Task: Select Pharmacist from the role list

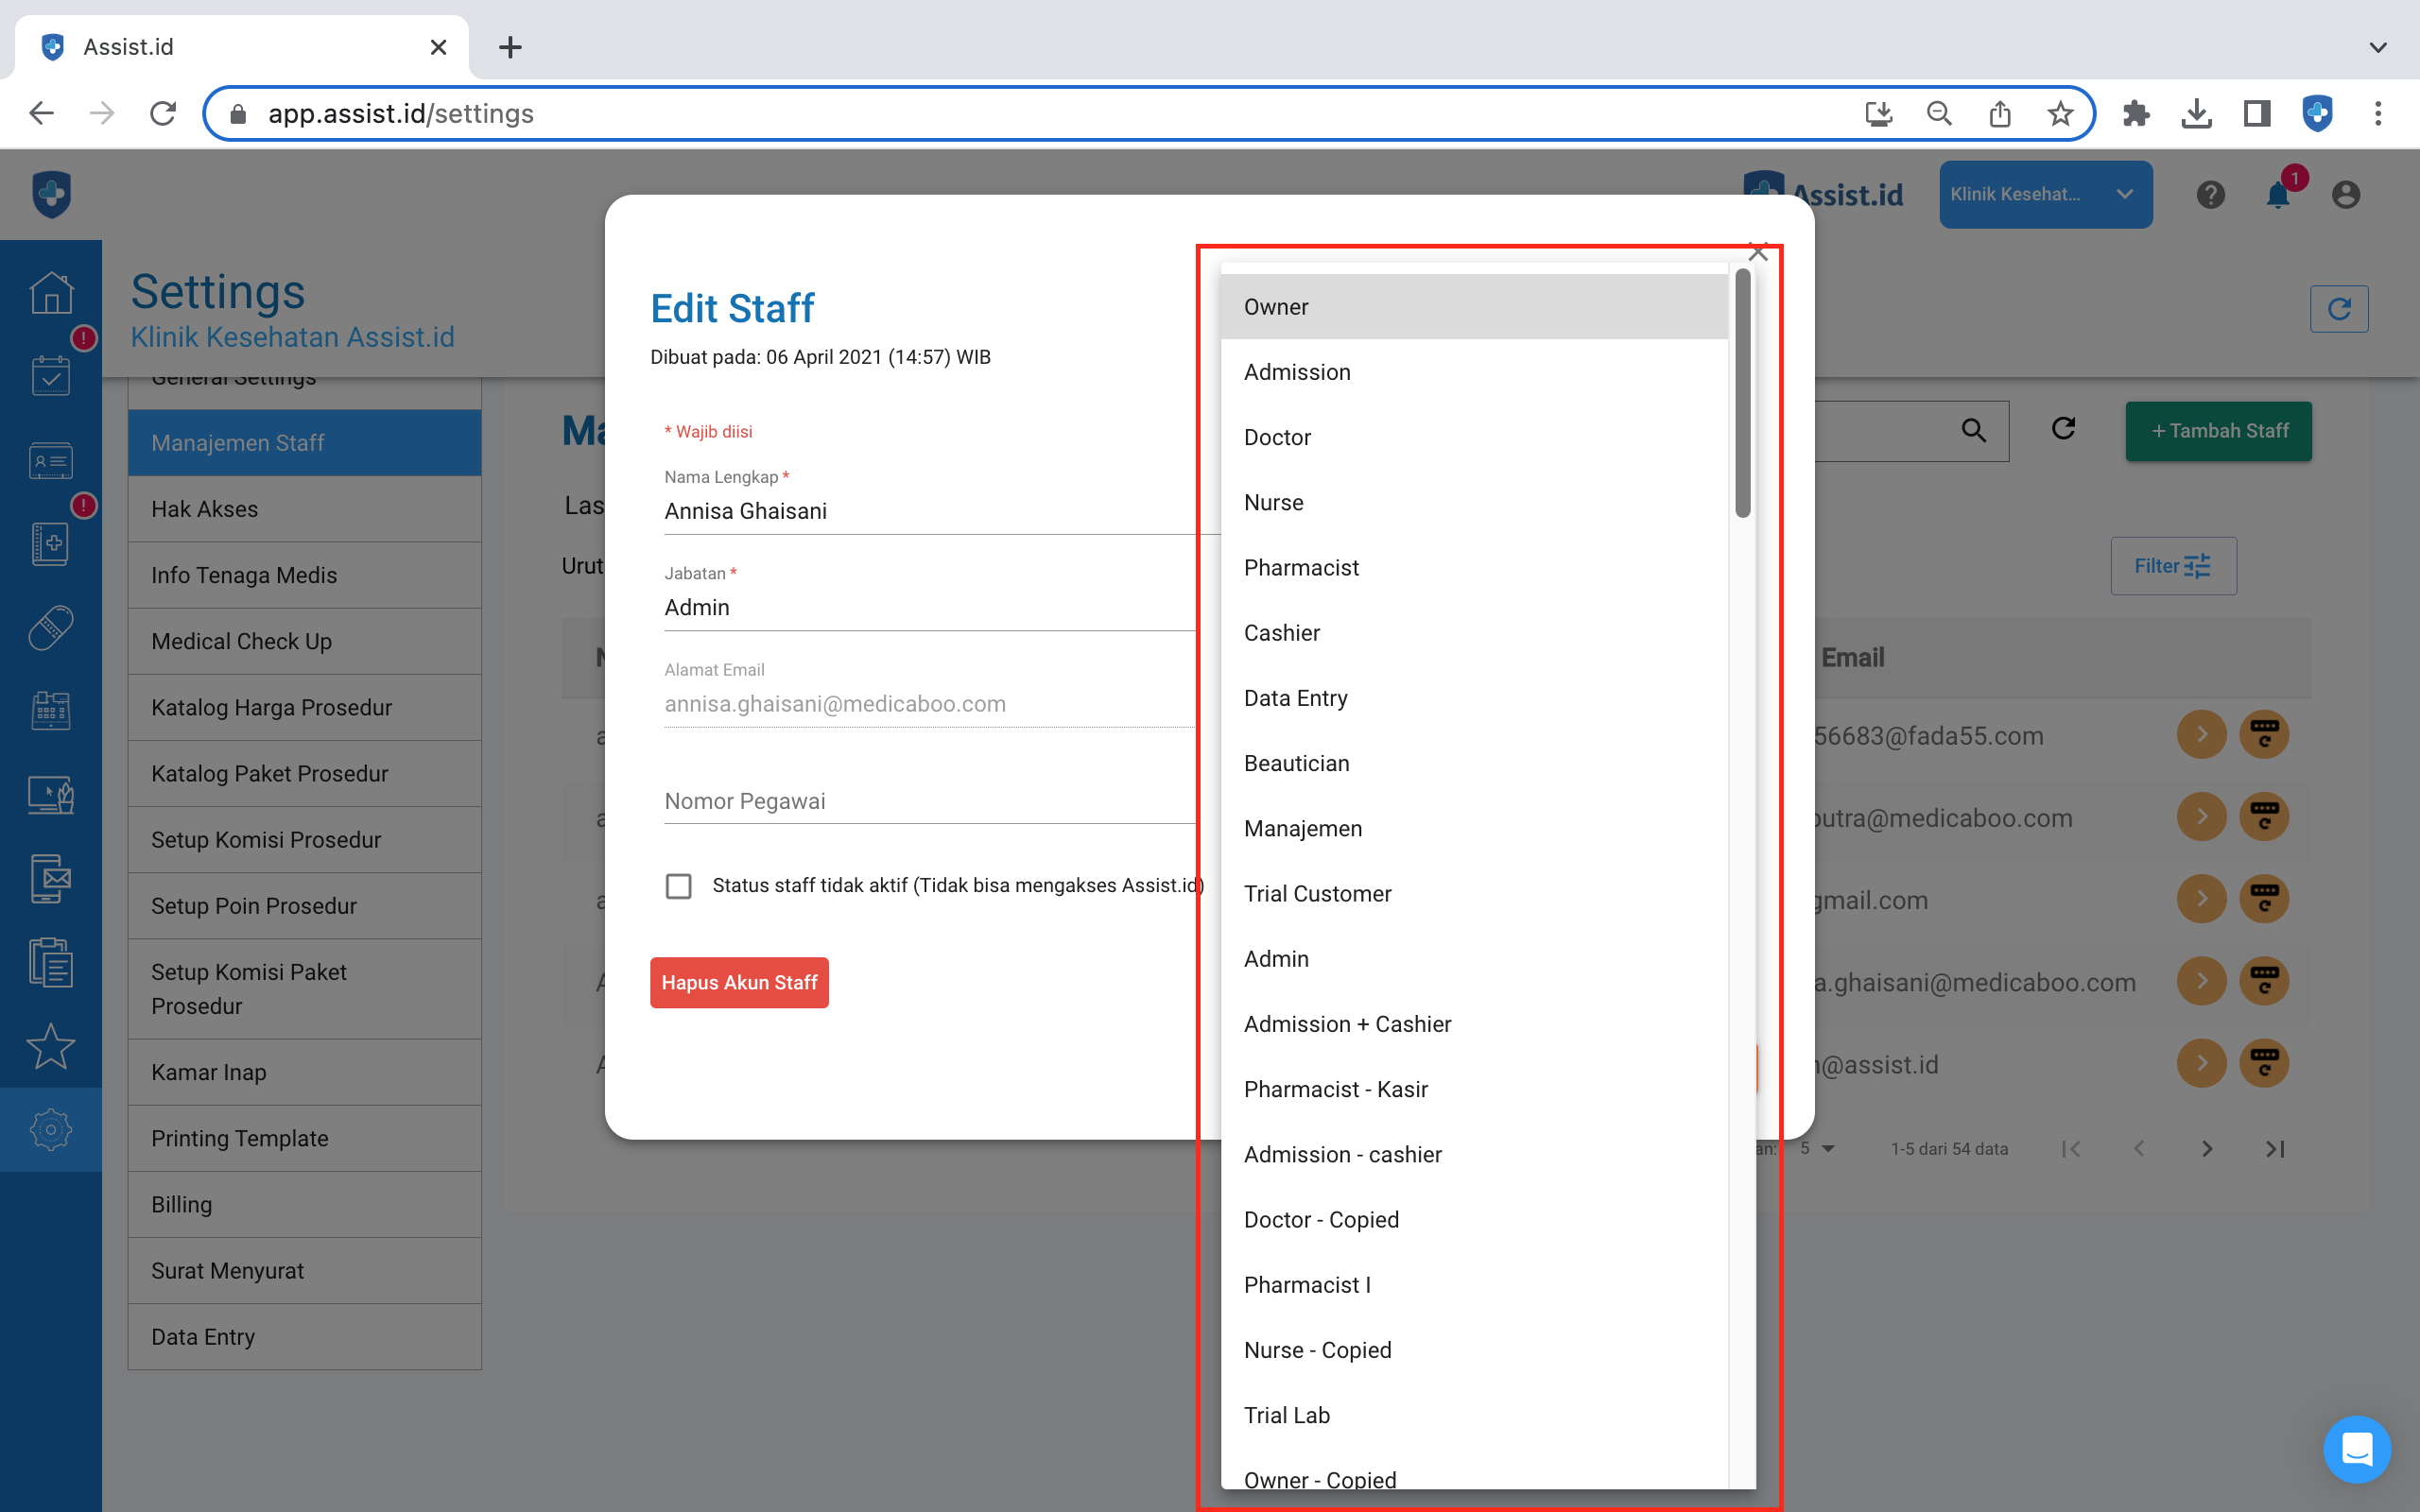Action: 1301,568
